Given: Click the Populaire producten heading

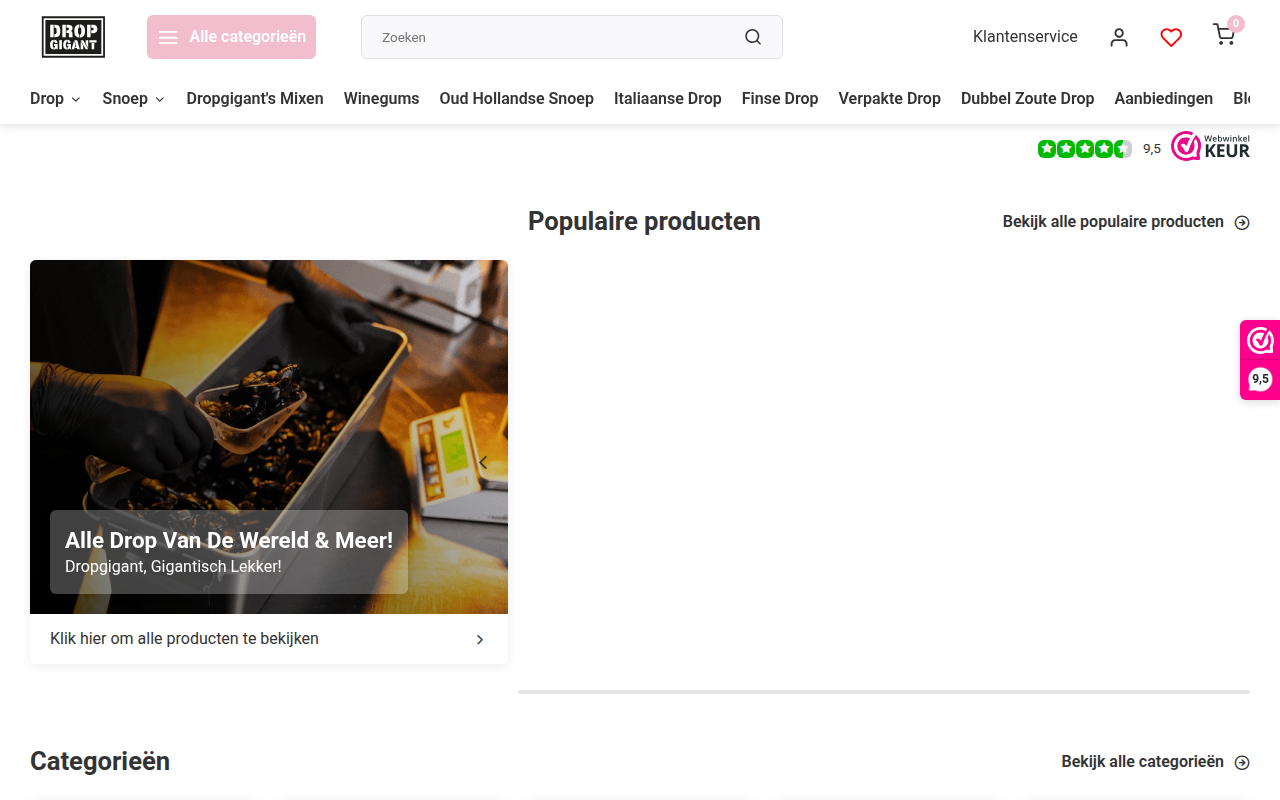Looking at the screenshot, I should pos(644,221).
